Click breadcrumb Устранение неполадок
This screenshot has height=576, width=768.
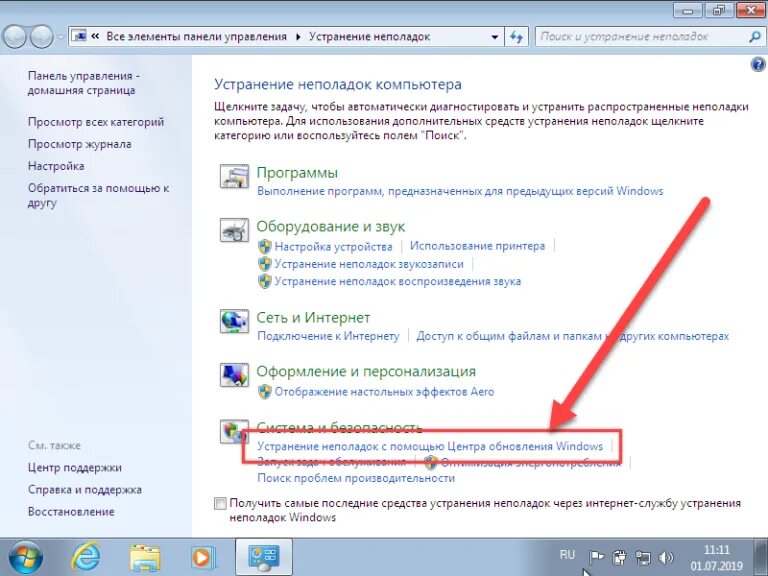[x=370, y=37]
